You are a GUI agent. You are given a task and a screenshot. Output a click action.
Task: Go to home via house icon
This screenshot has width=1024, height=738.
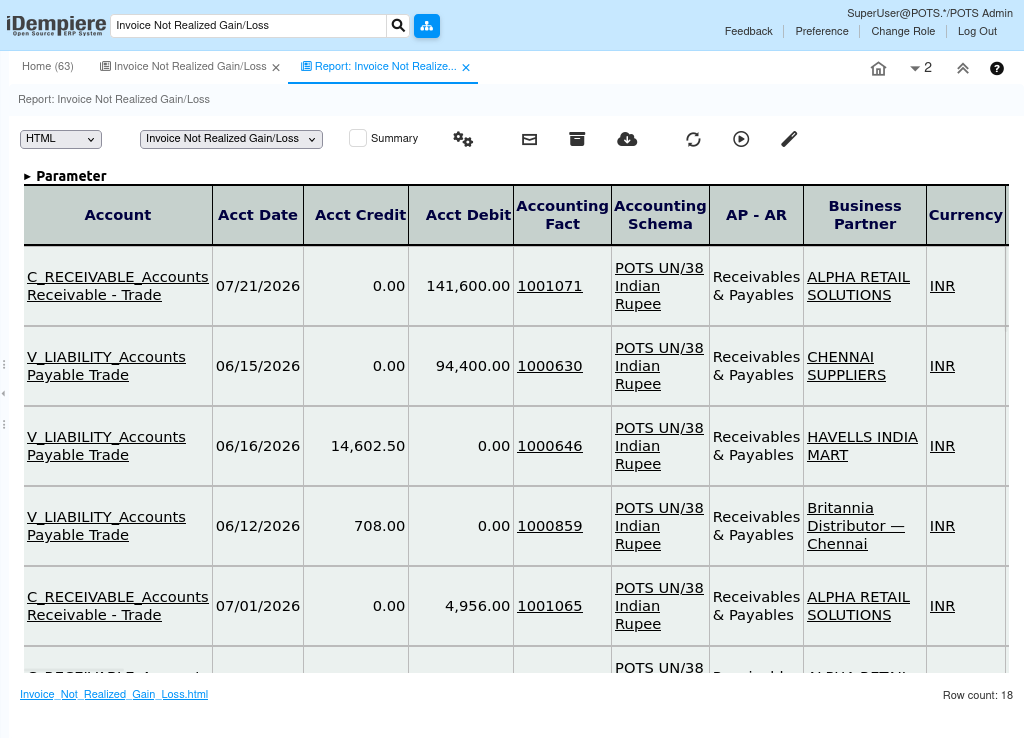coord(878,69)
